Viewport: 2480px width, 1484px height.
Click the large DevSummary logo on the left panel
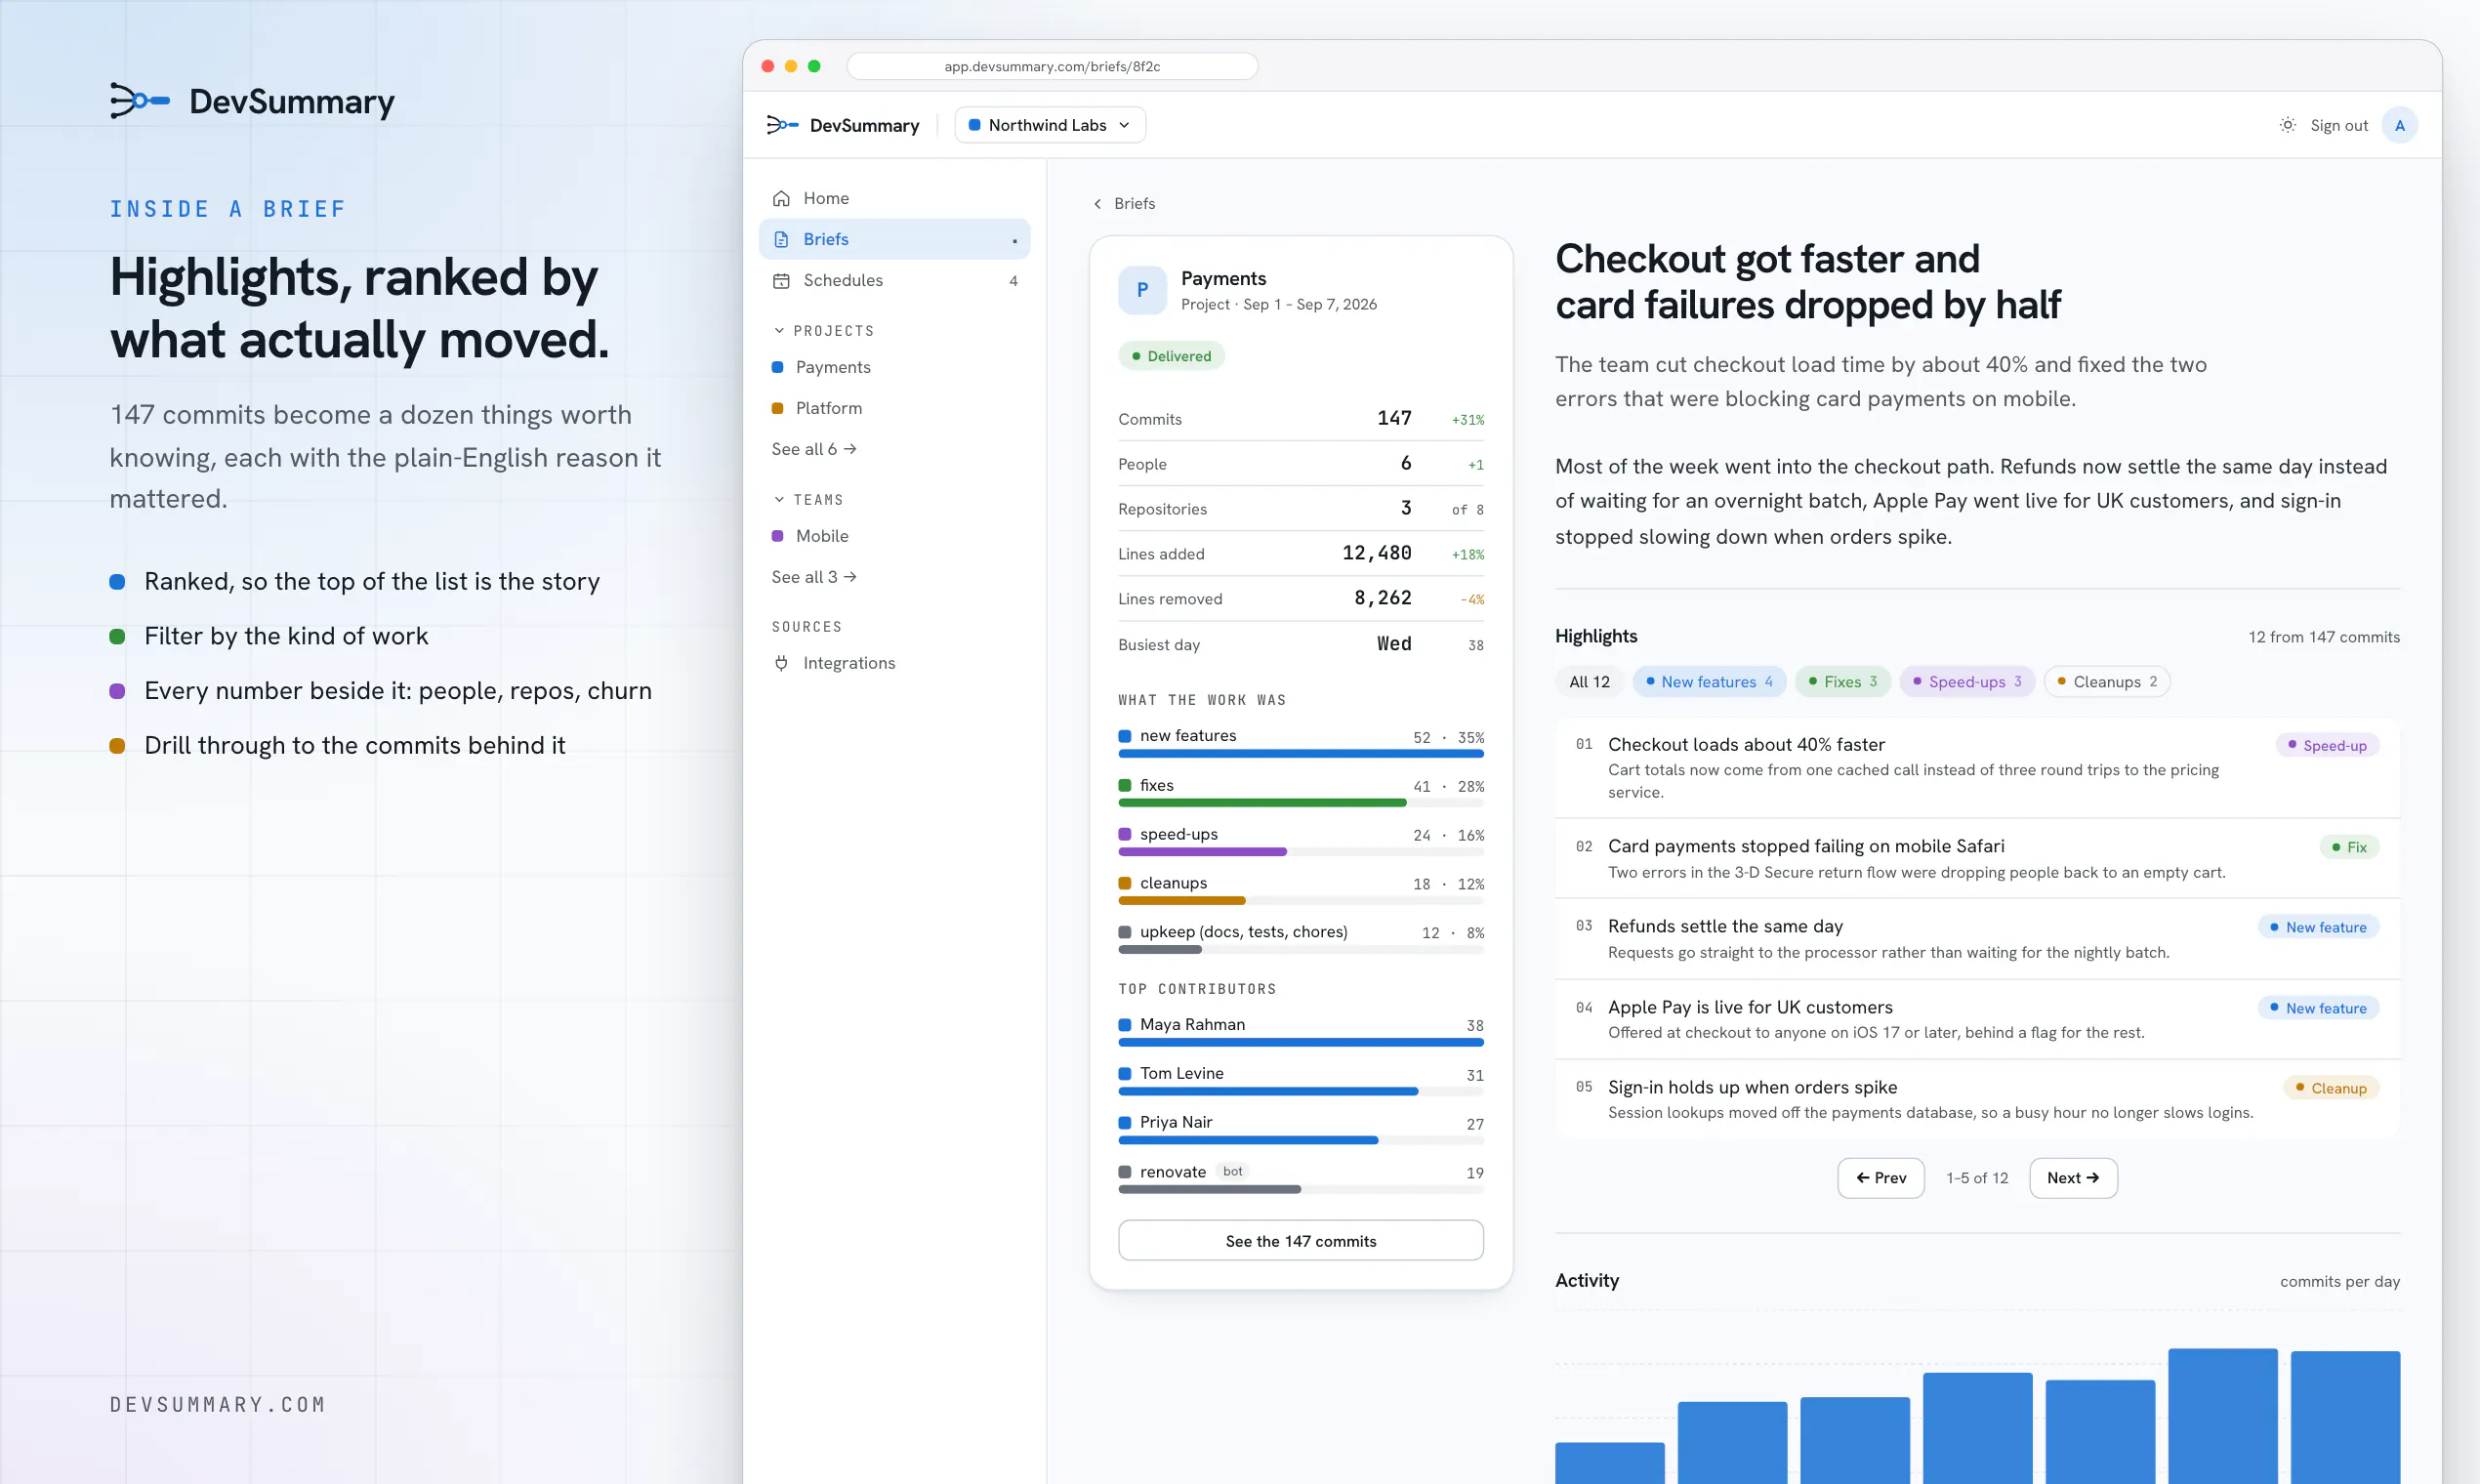(x=252, y=101)
